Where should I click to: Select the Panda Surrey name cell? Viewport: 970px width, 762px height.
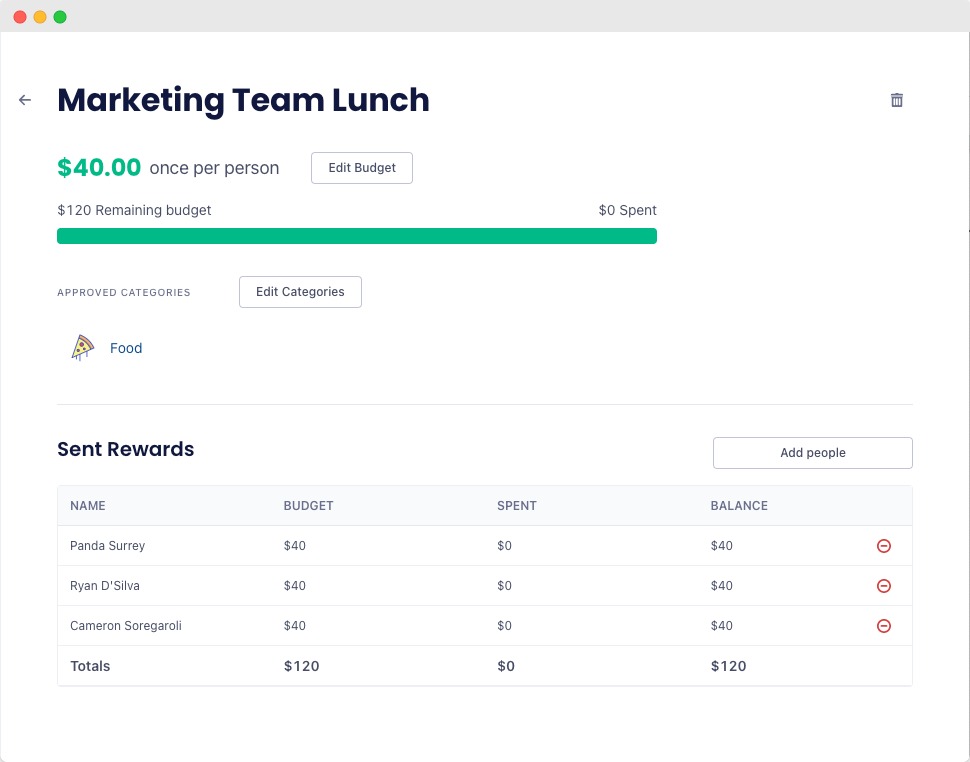[x=107, y=546]
